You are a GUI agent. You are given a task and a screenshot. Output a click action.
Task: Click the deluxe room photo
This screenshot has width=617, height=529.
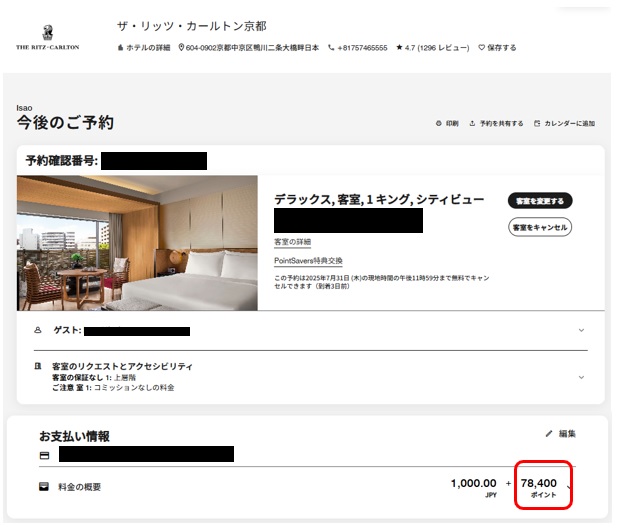pos(137,243)
